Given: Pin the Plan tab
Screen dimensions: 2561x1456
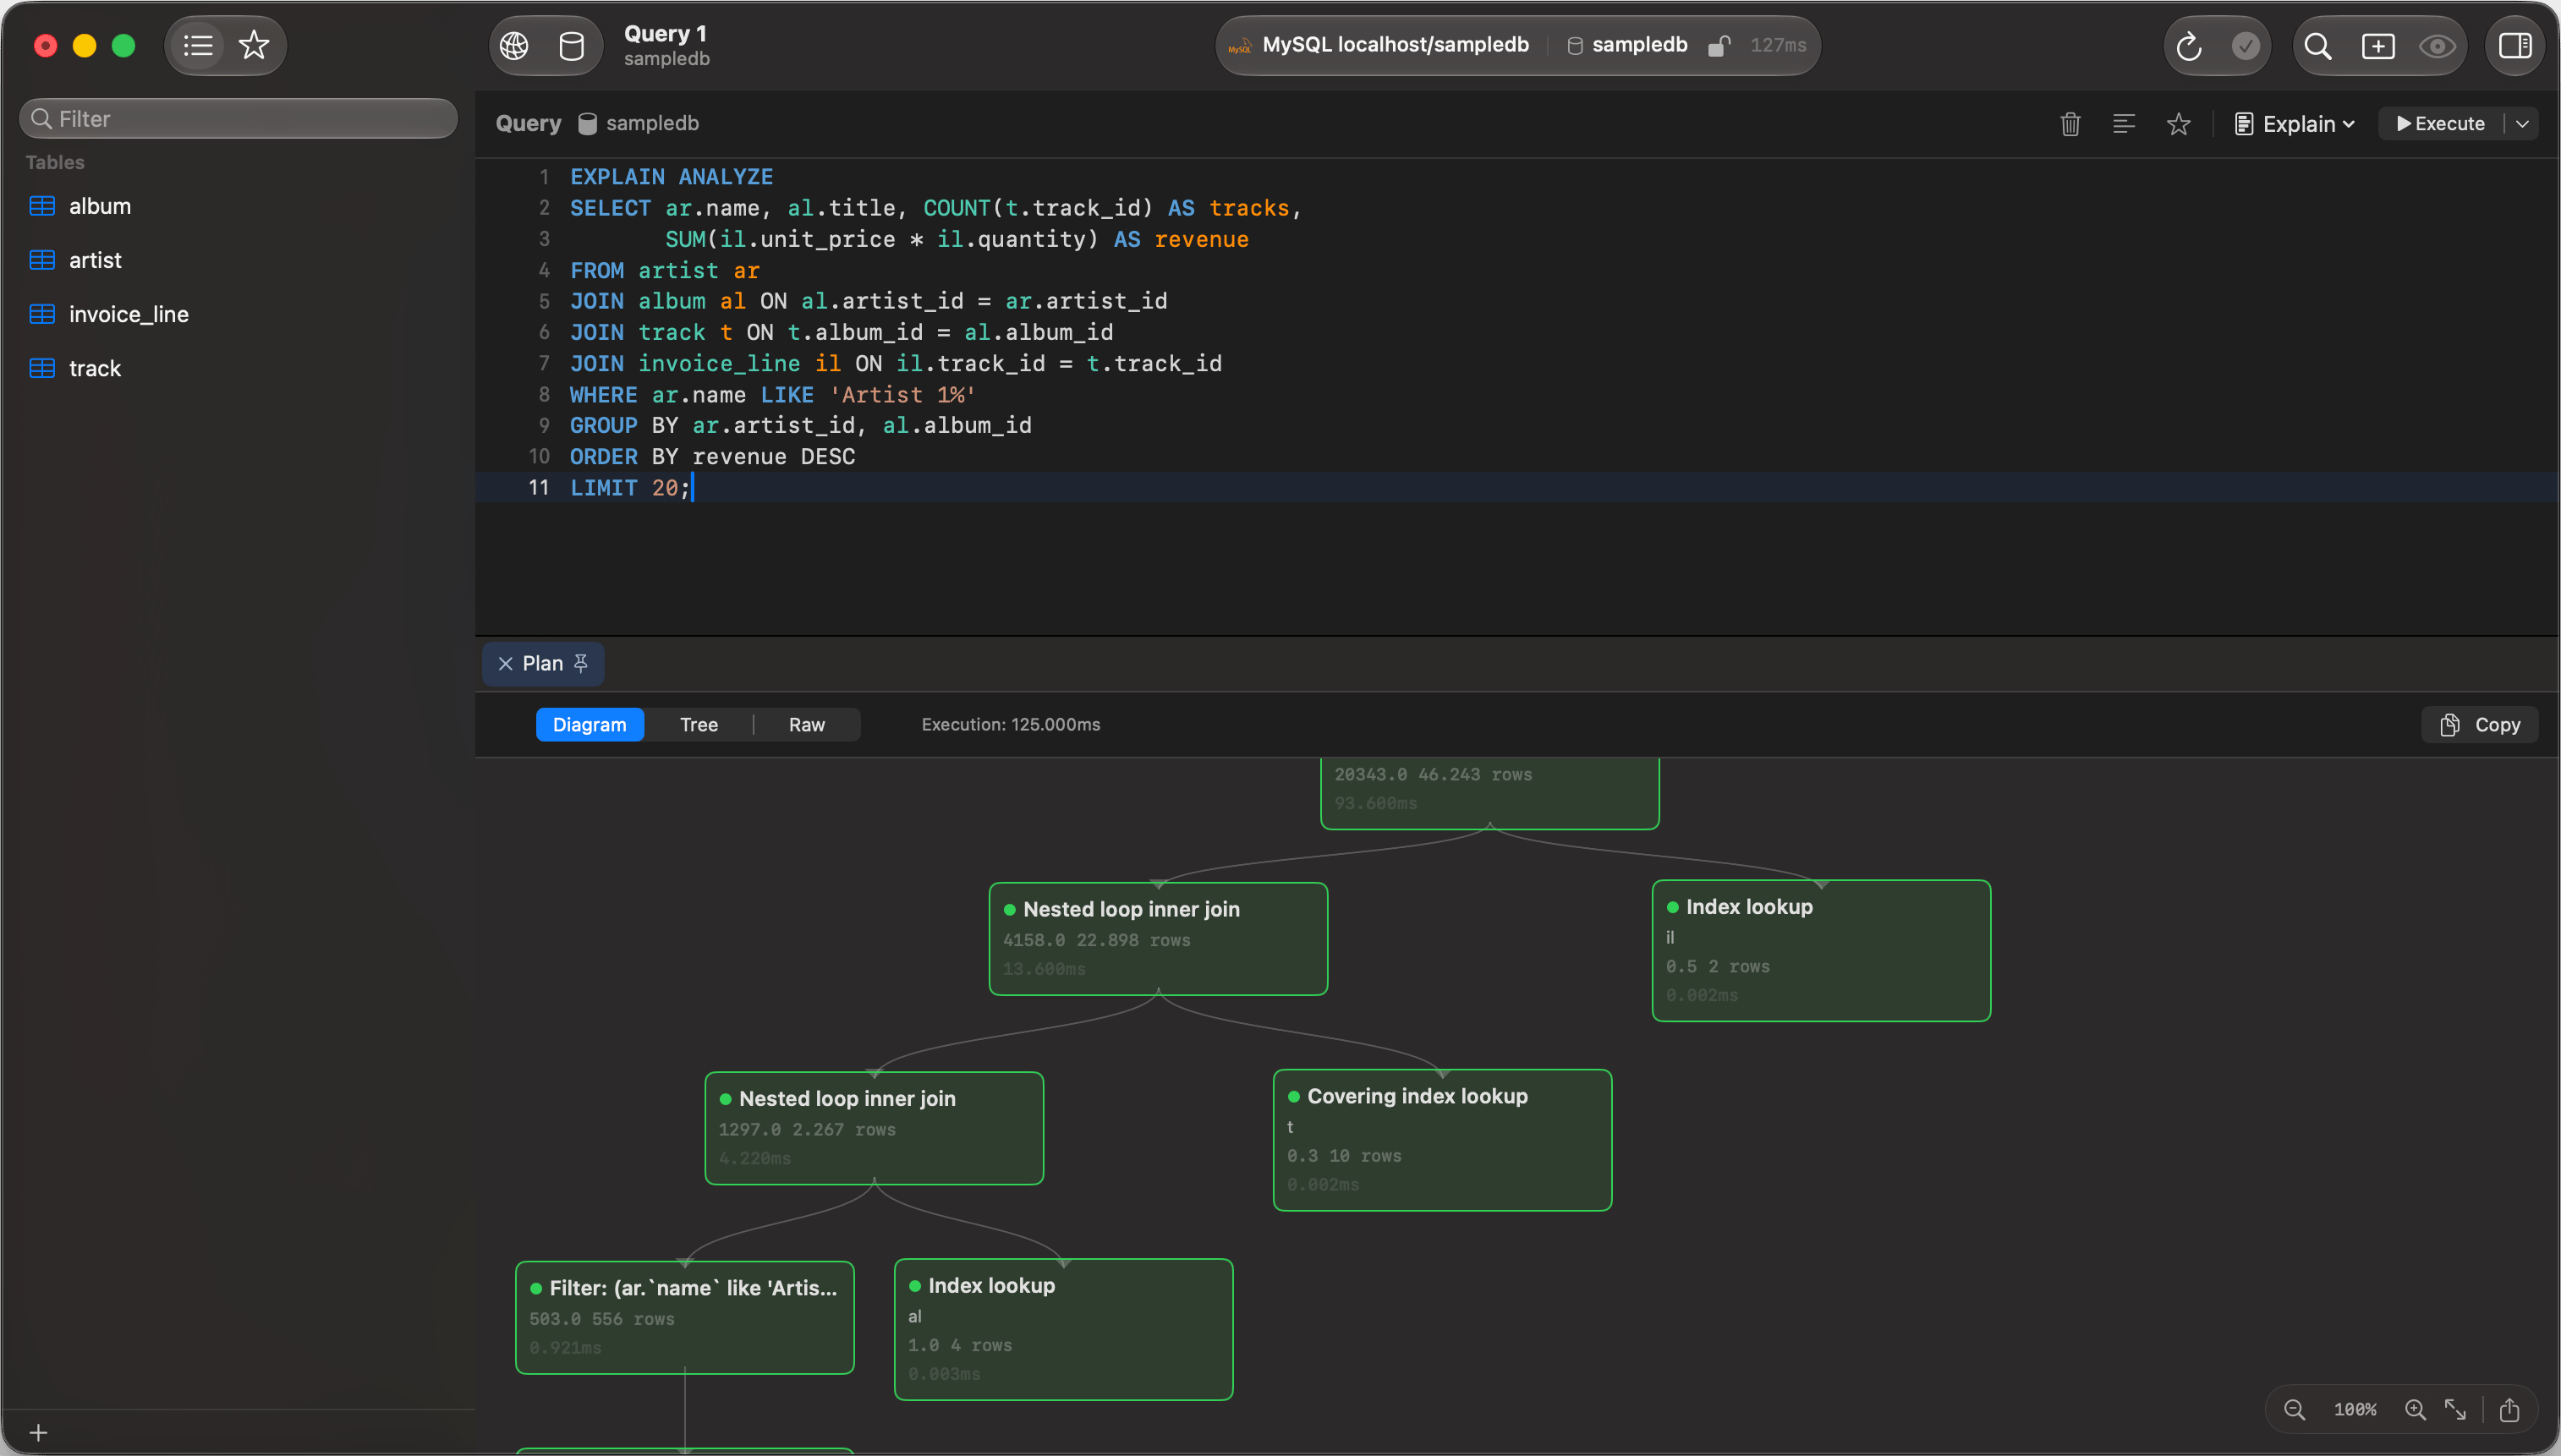Looking at the screenshot, I should tap(581, 663).
